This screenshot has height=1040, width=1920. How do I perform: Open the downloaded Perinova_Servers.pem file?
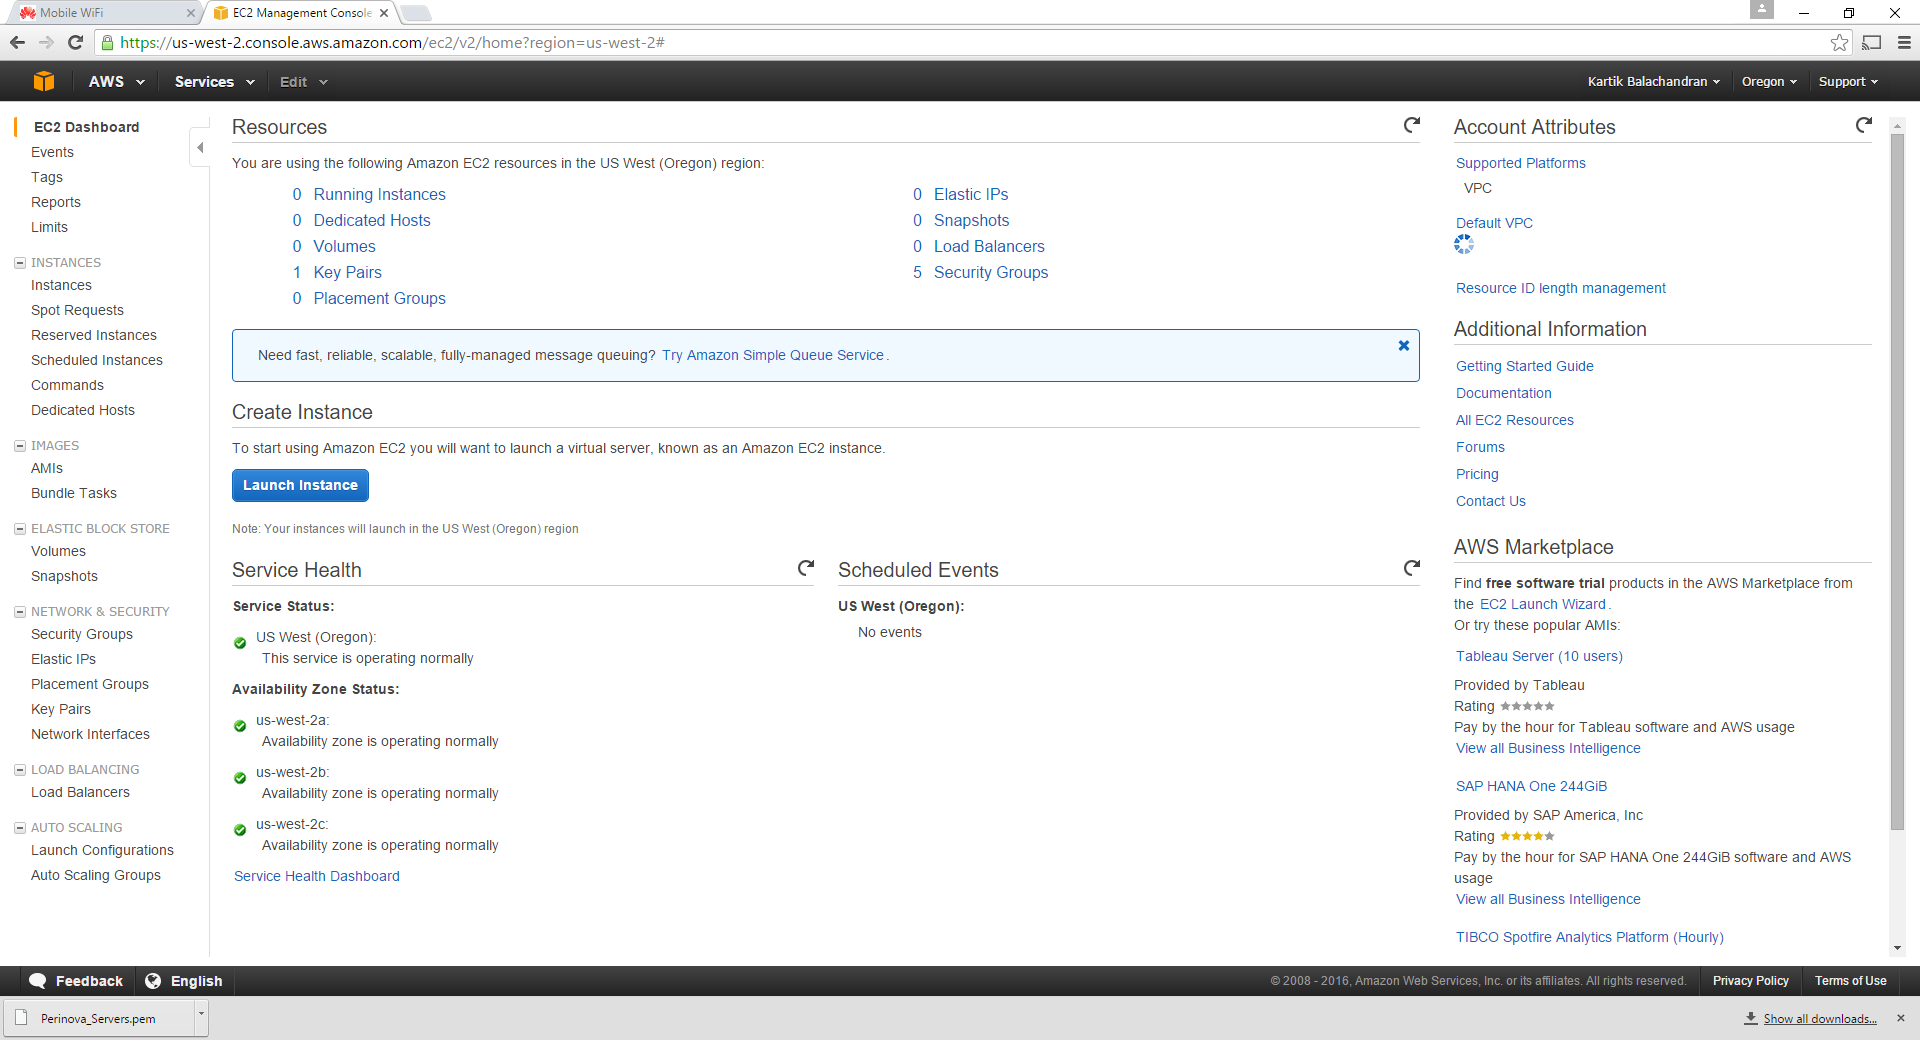point(98,1019)
